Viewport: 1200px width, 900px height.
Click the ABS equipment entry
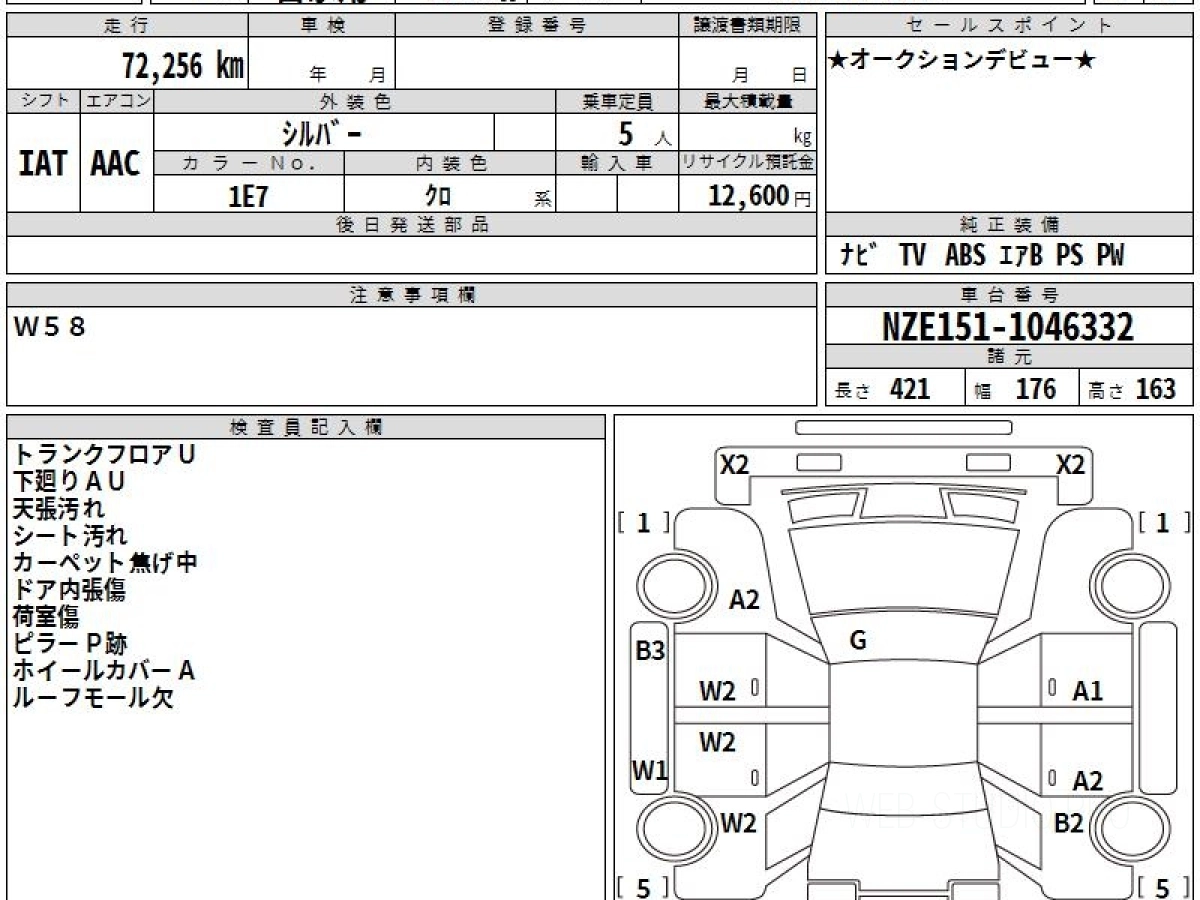[x=965, y=256]
